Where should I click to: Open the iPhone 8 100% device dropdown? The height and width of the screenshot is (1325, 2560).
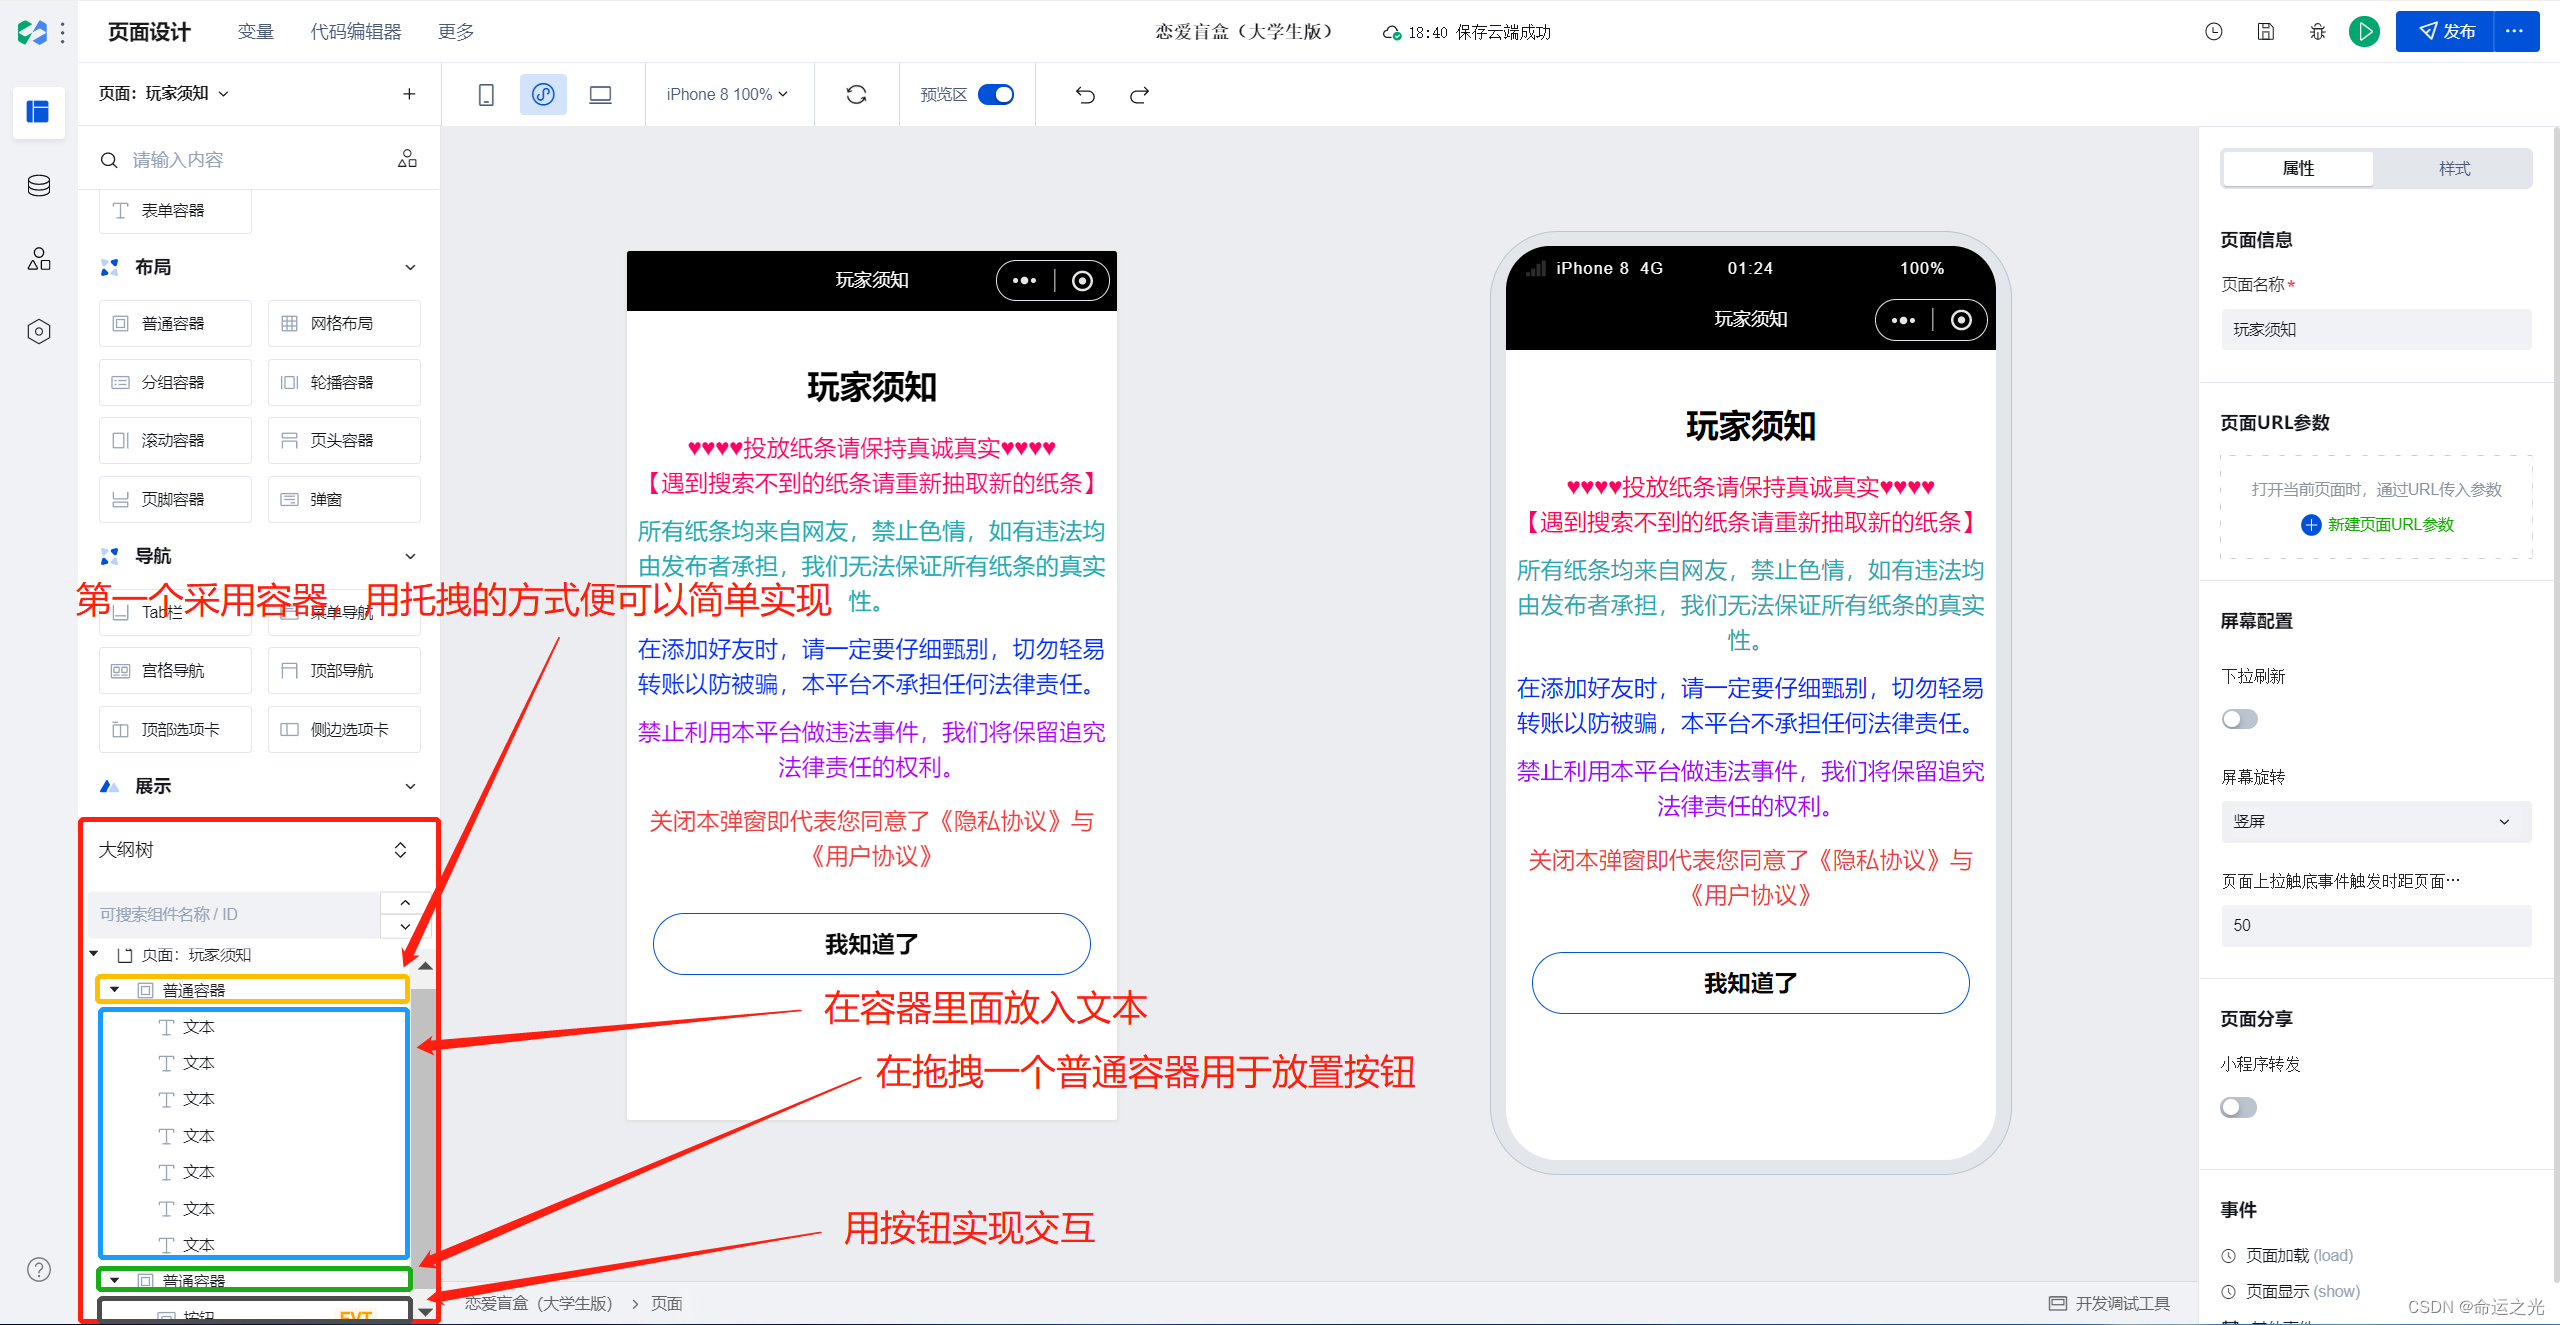click(x=727, y=95)
